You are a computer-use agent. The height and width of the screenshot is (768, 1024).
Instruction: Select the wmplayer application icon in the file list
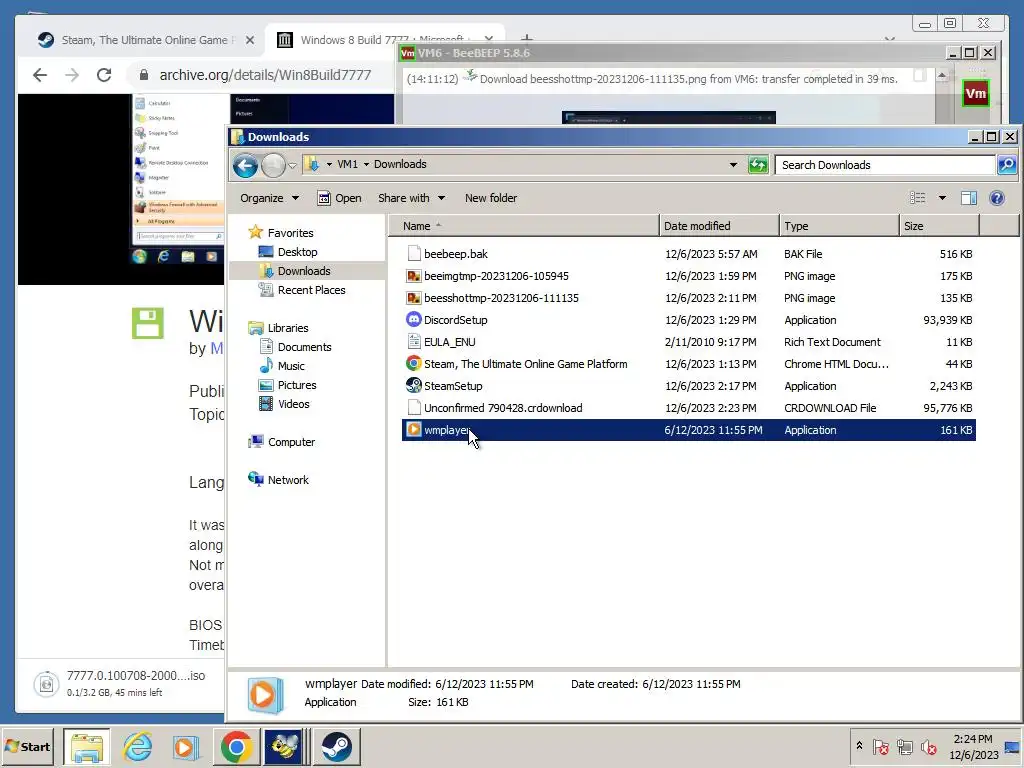click(x=413, y=430)
